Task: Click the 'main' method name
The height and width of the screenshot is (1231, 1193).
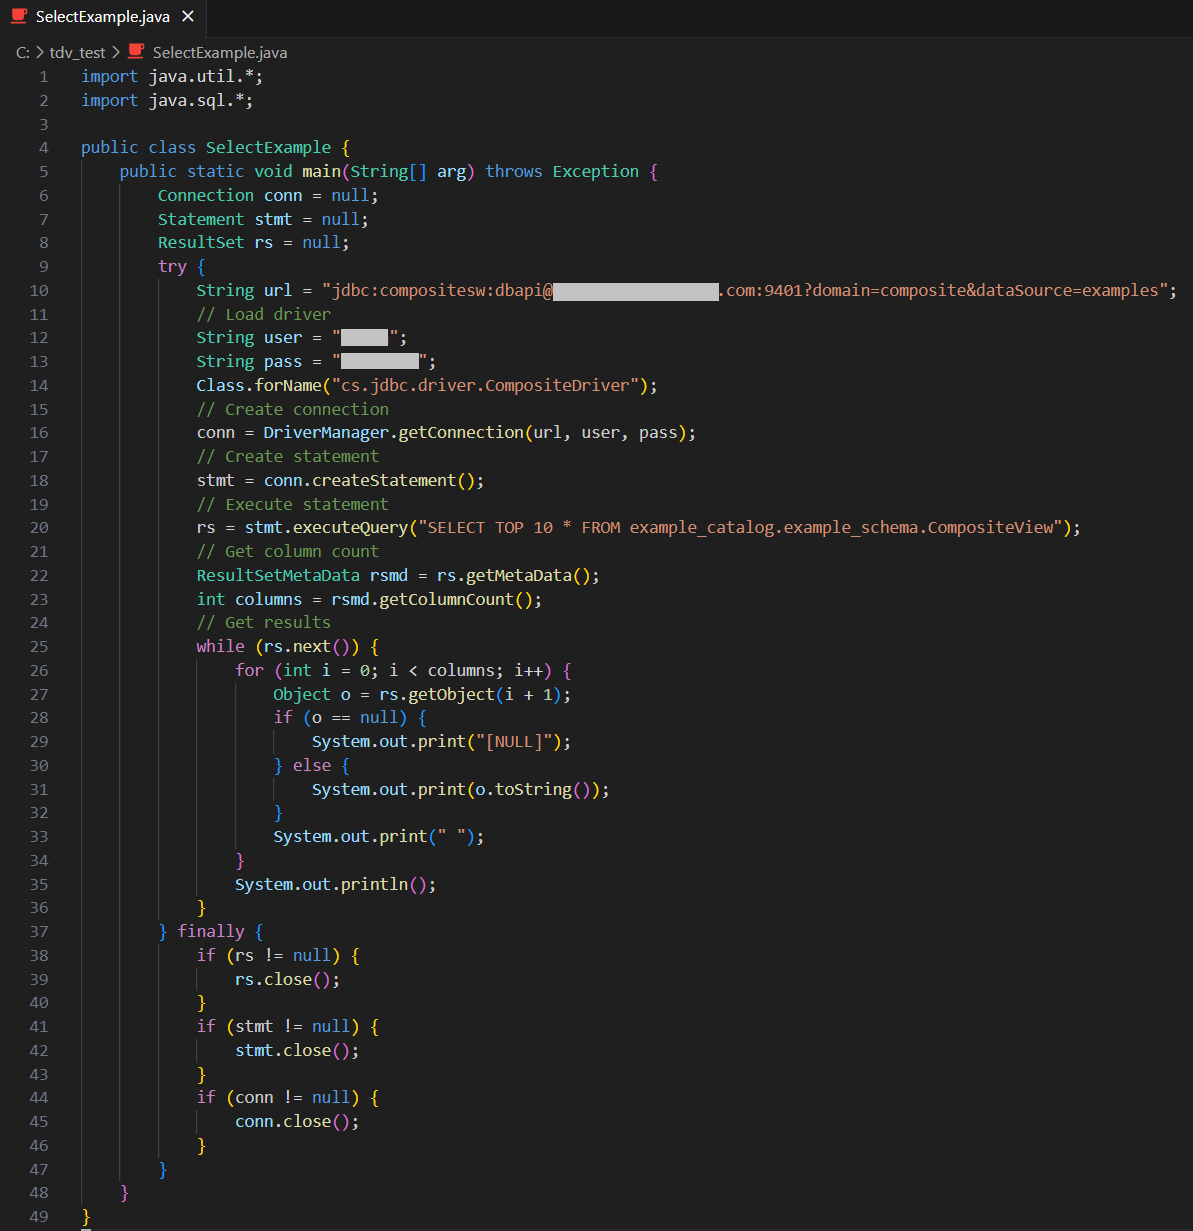Action: click(x=321, y=172)
